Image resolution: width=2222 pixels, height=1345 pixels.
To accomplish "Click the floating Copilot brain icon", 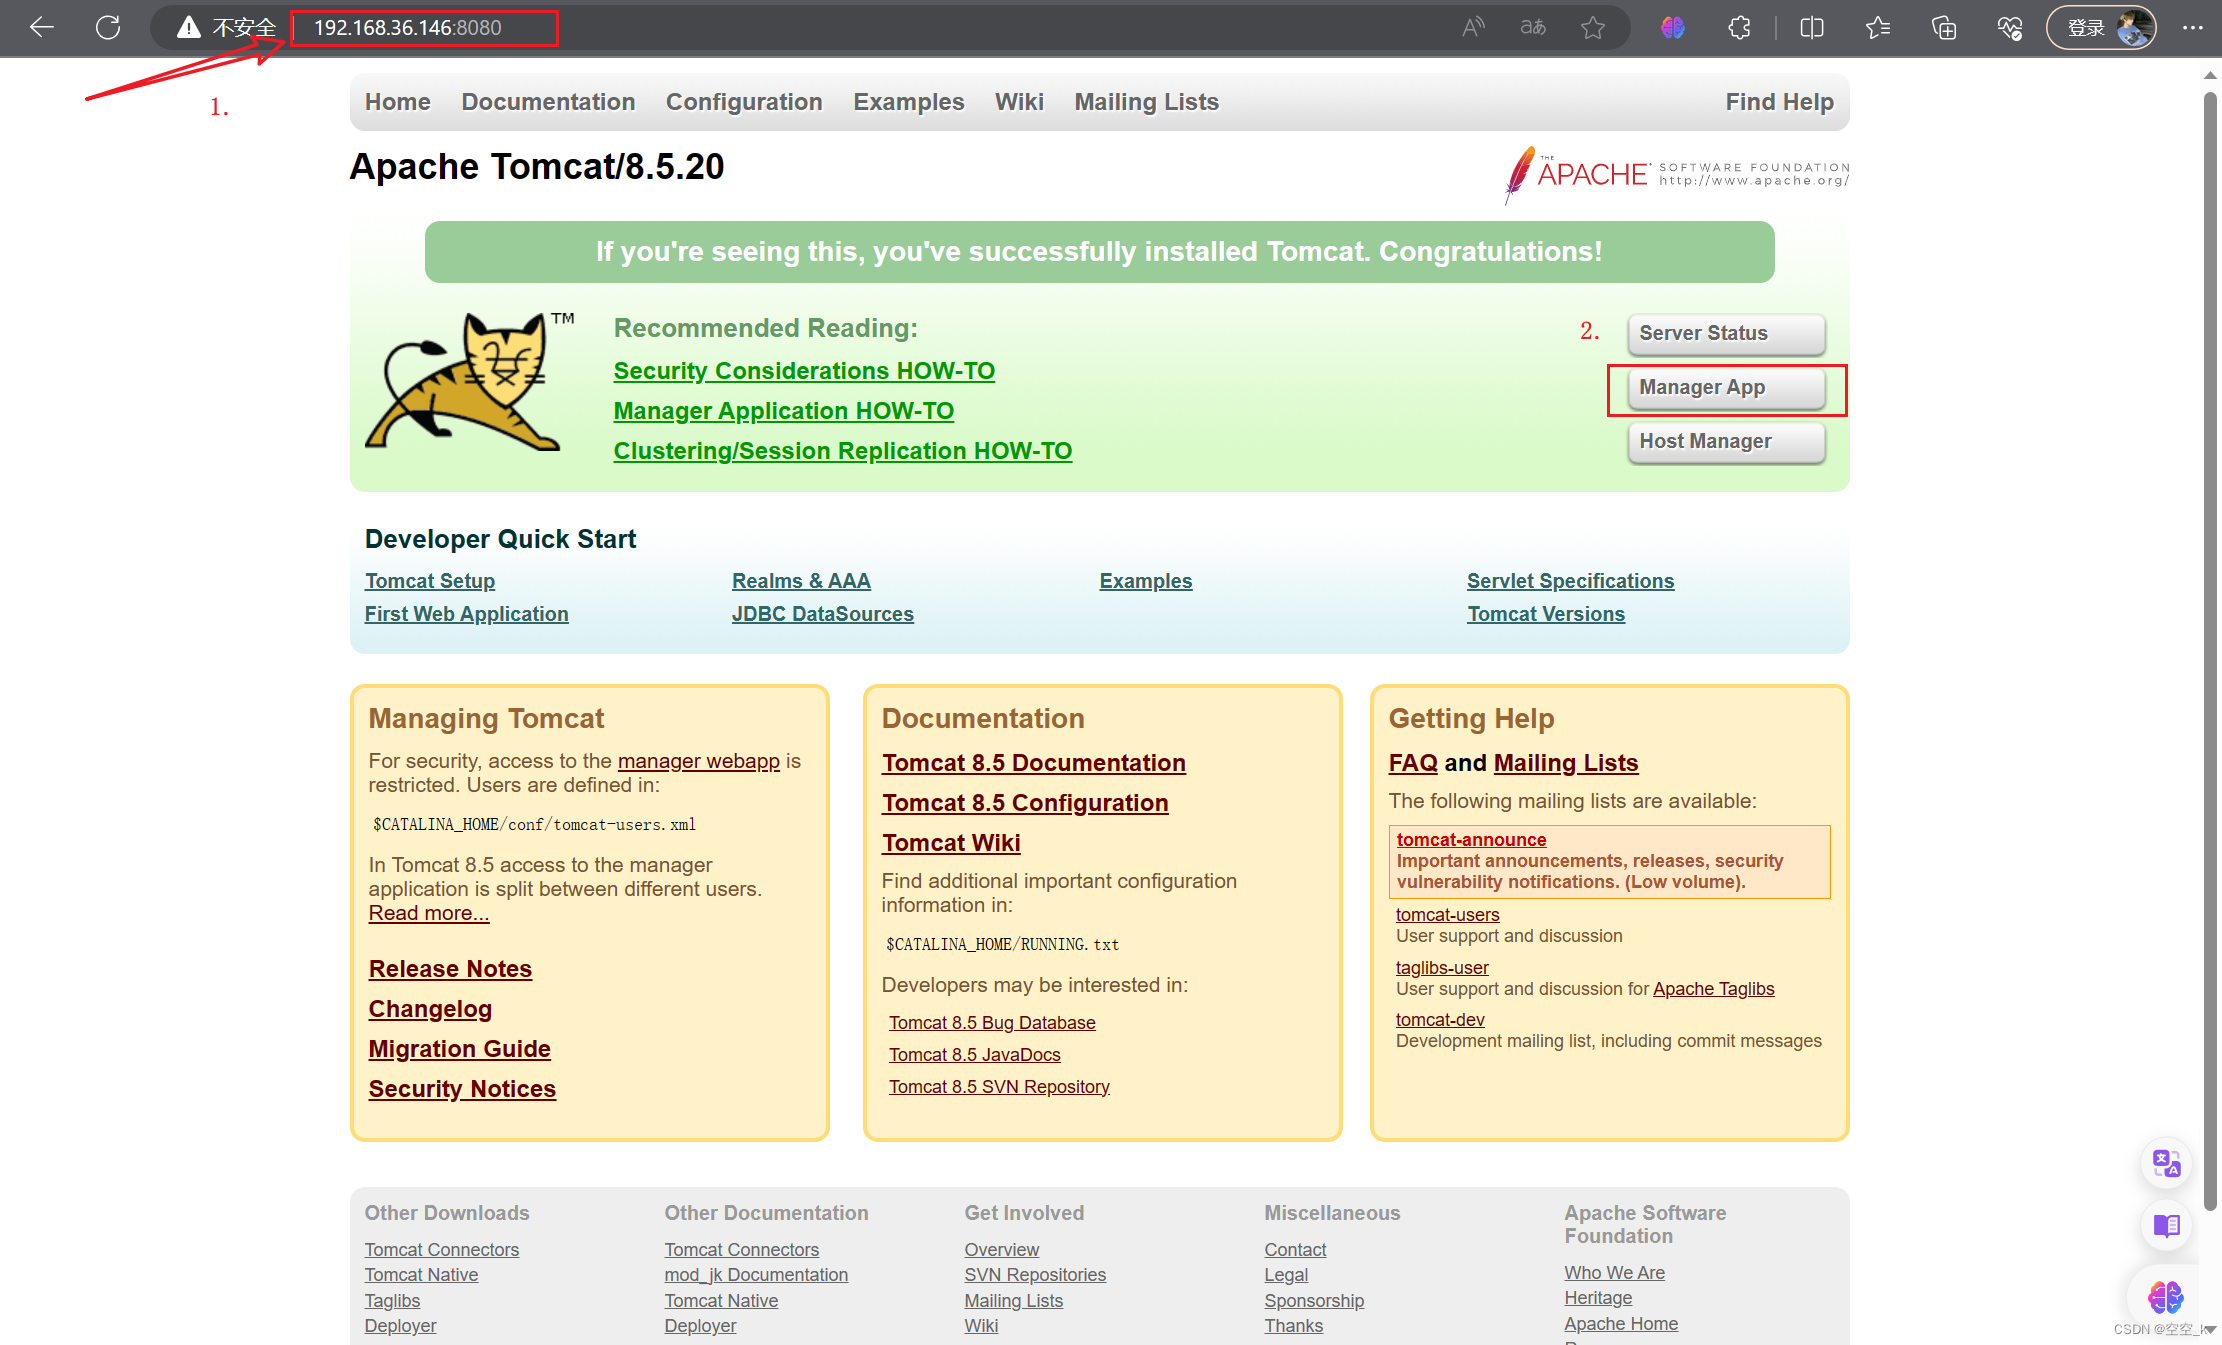I will pyautogui.click(x=2166, y=1297).
